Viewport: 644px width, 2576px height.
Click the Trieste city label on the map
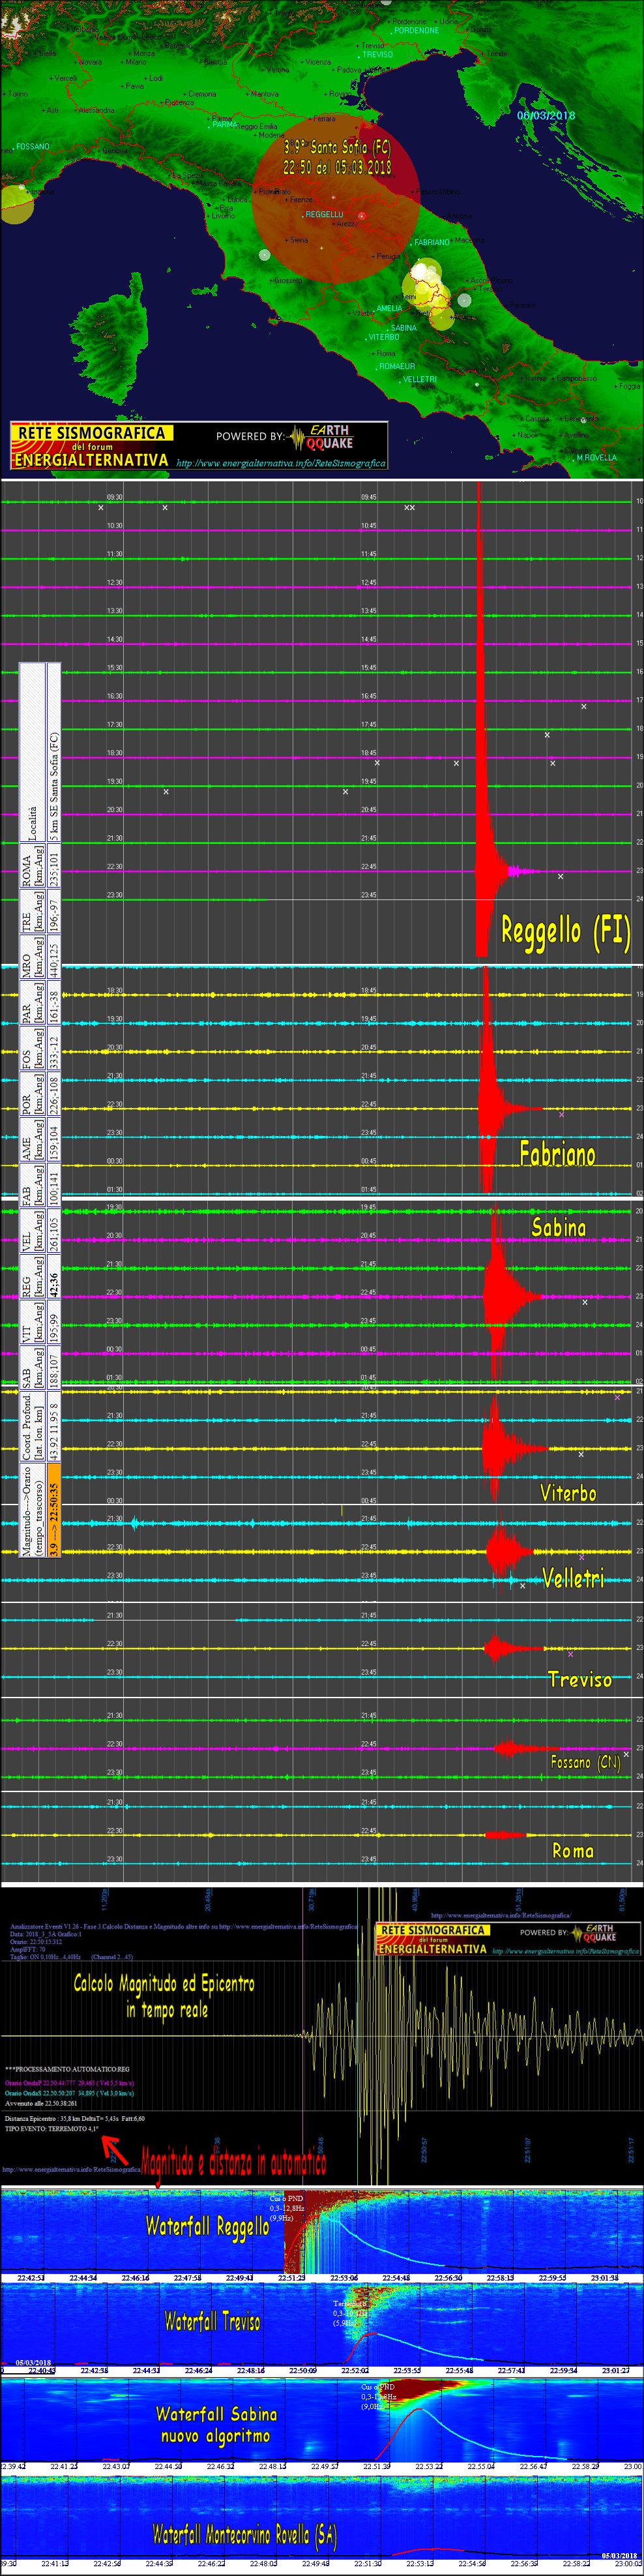pyautogui.click(x=496, y=53)
